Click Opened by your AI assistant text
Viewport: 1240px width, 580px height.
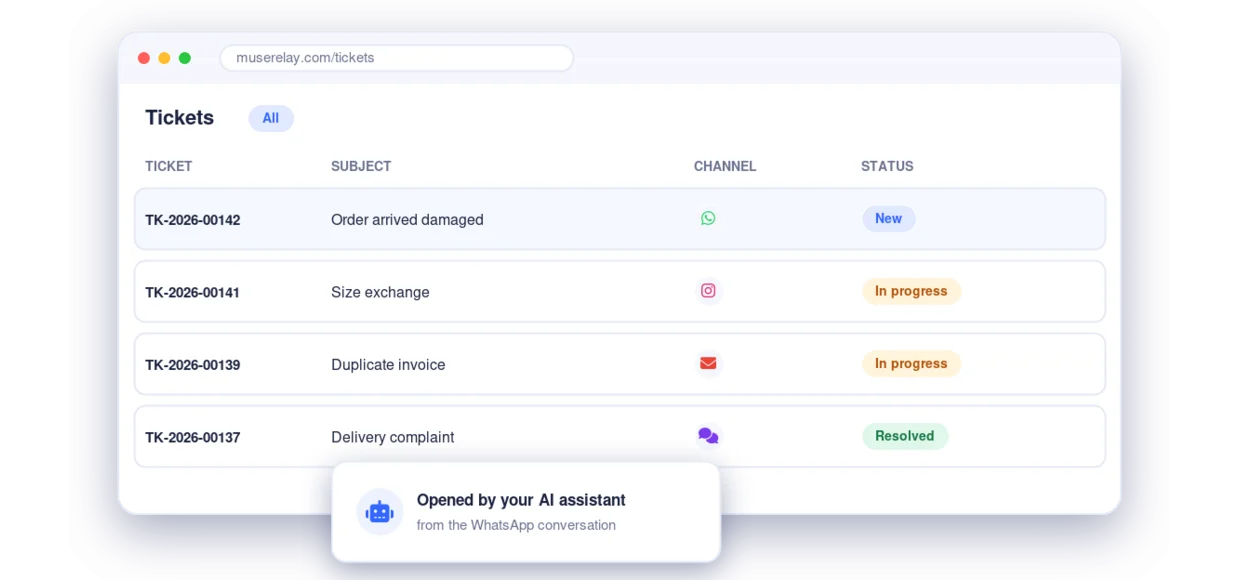pyautogui.click(x=521, y=500)
